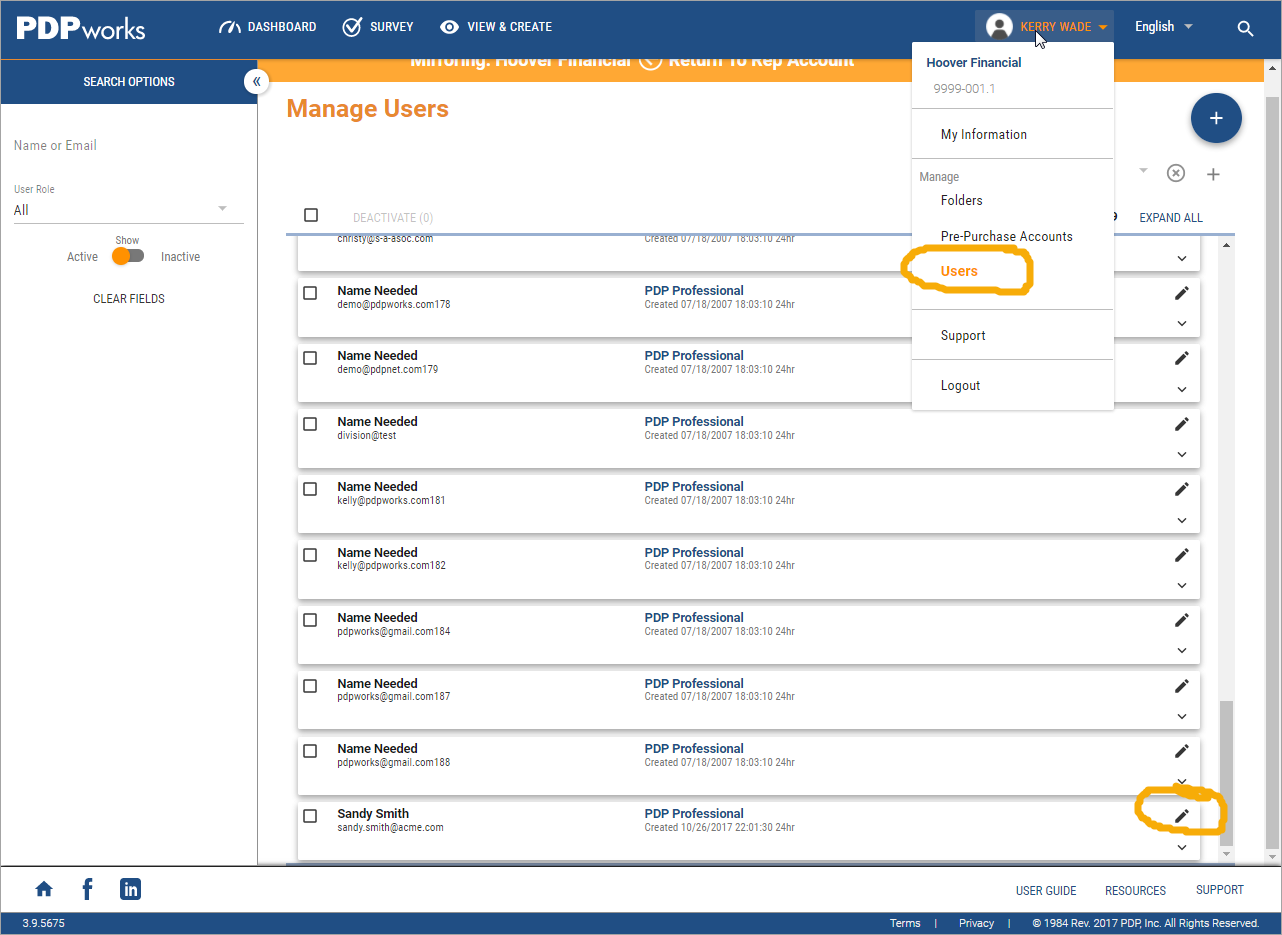Expand the kelly@pdpworks.com181 user row

[1182, 520]
